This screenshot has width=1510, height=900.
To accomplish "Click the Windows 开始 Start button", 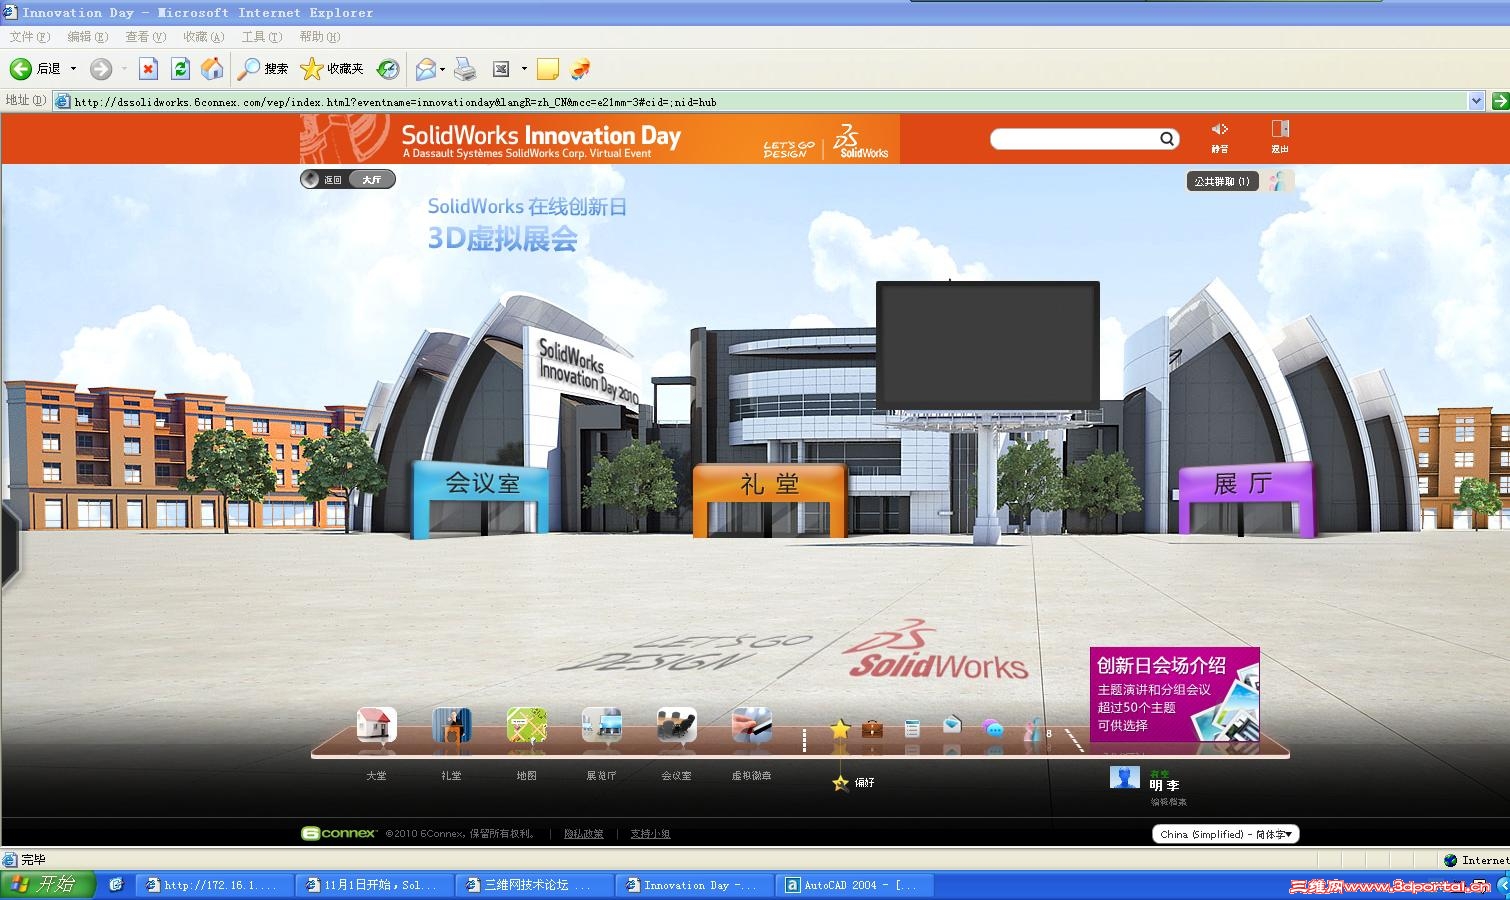I will (48, 884).
